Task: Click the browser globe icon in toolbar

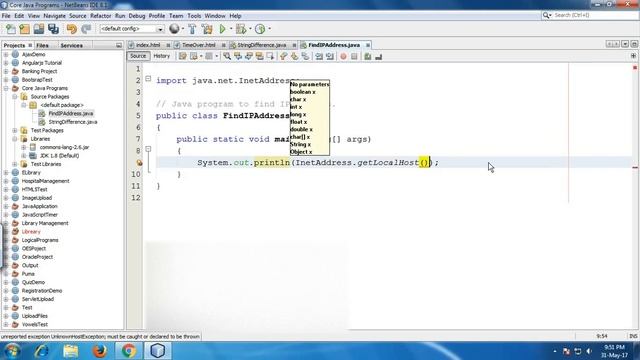Action: tap(174, 29)
